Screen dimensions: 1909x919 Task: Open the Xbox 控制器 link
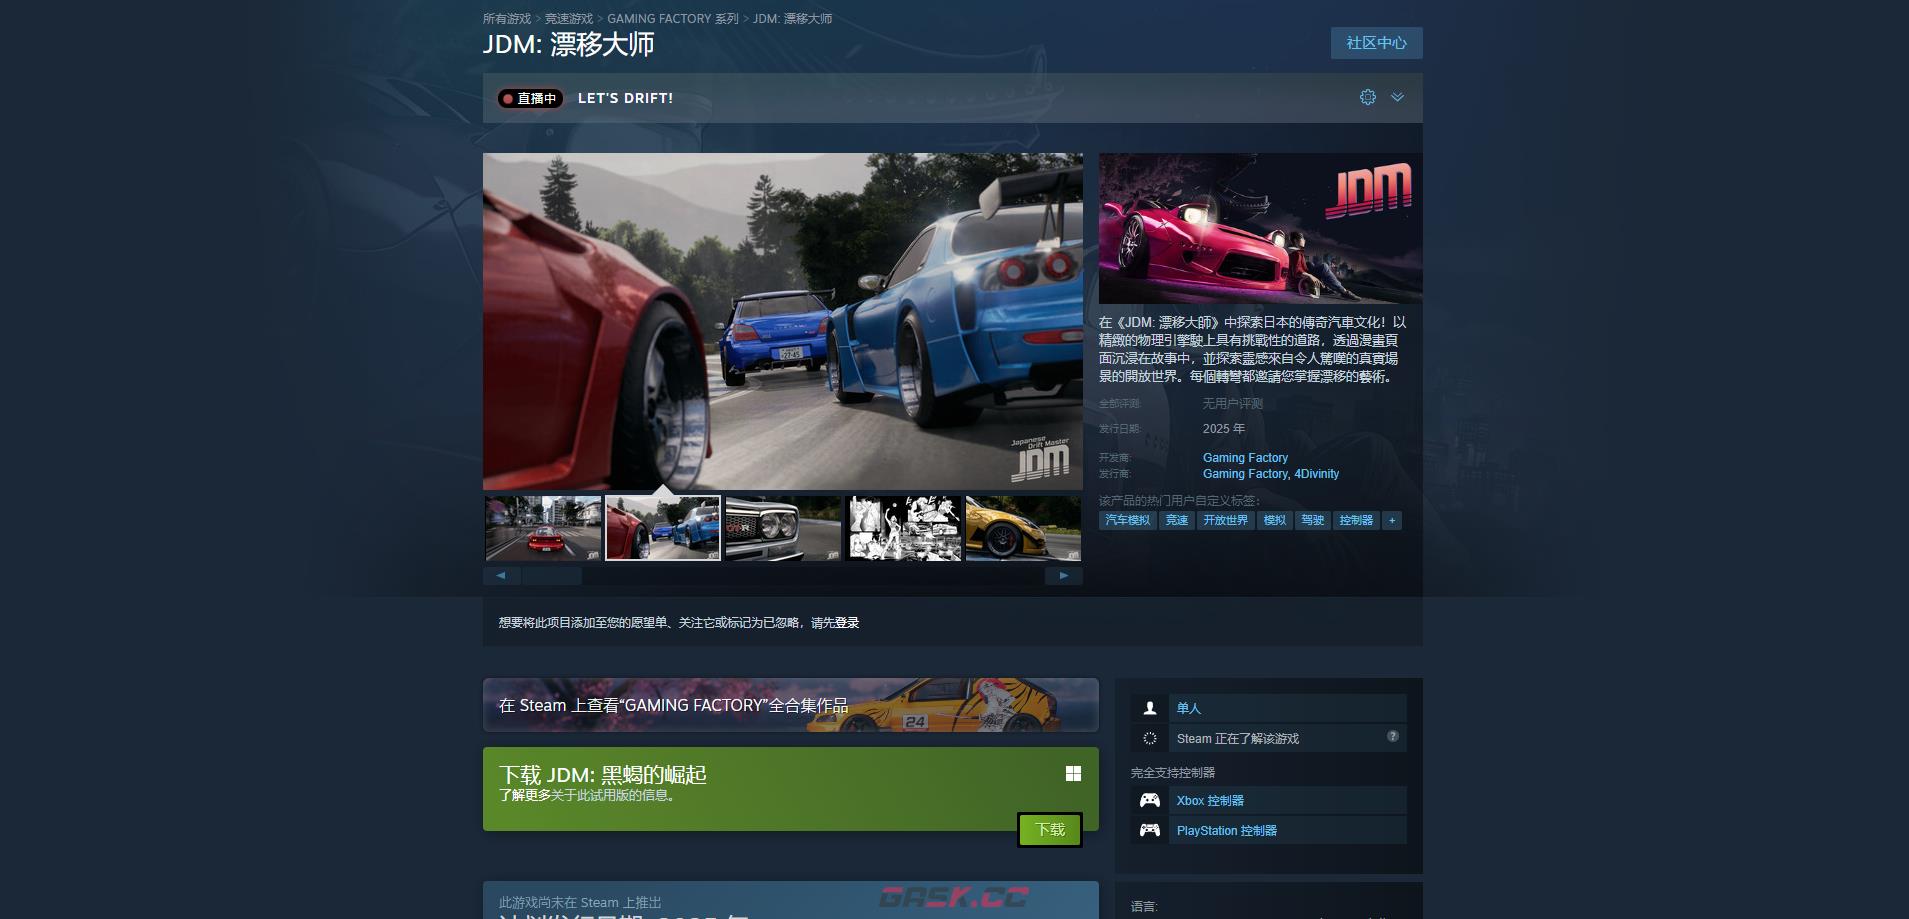pos(1210,801)
